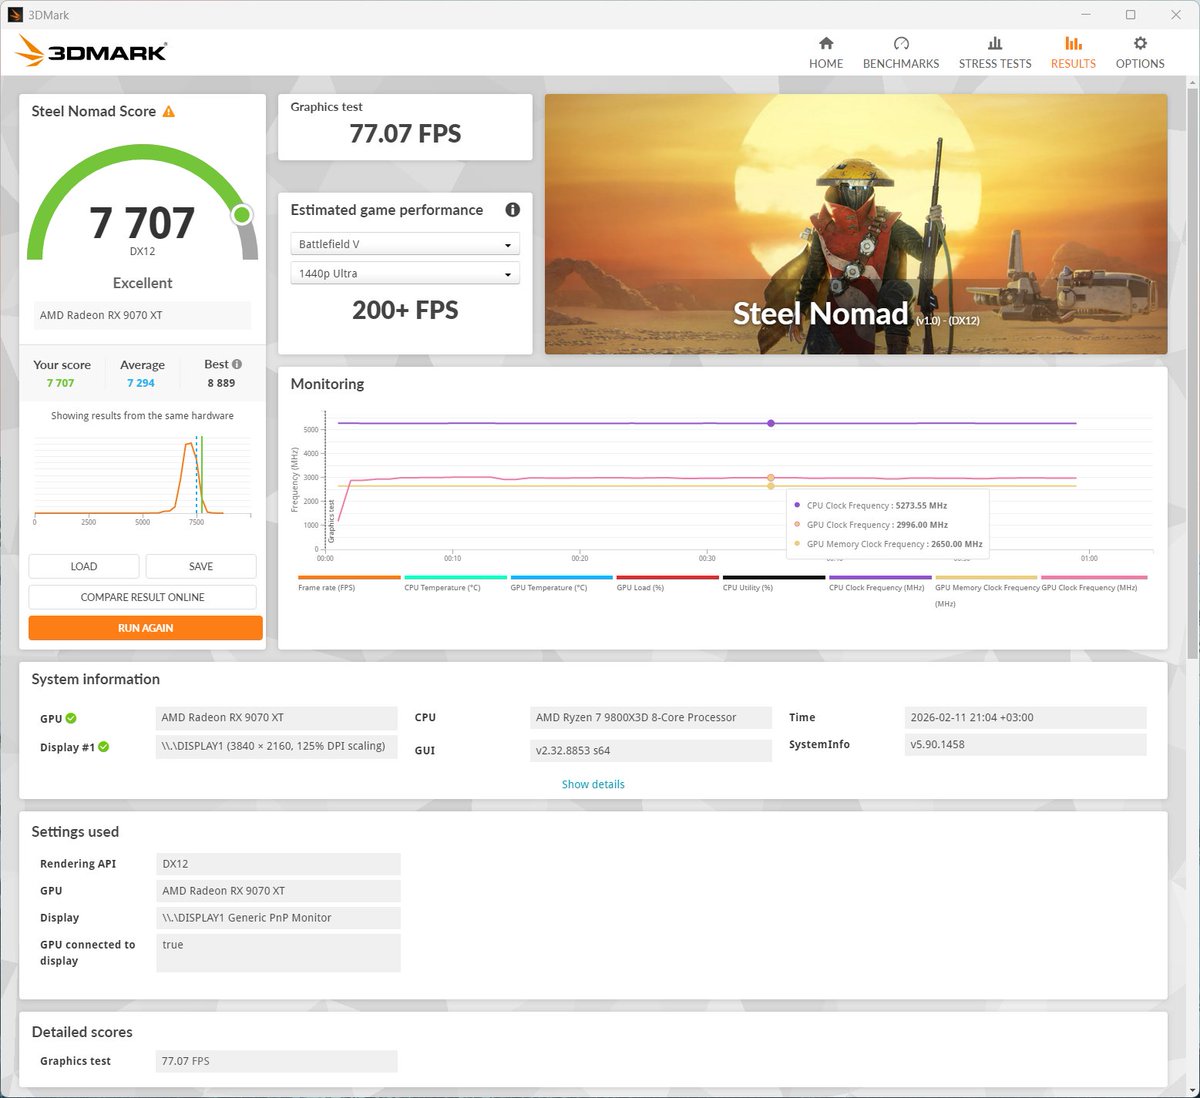Click the DISPLAY1 3840 × 2160 field
Screen dimensions: 1200x1098
276,746
